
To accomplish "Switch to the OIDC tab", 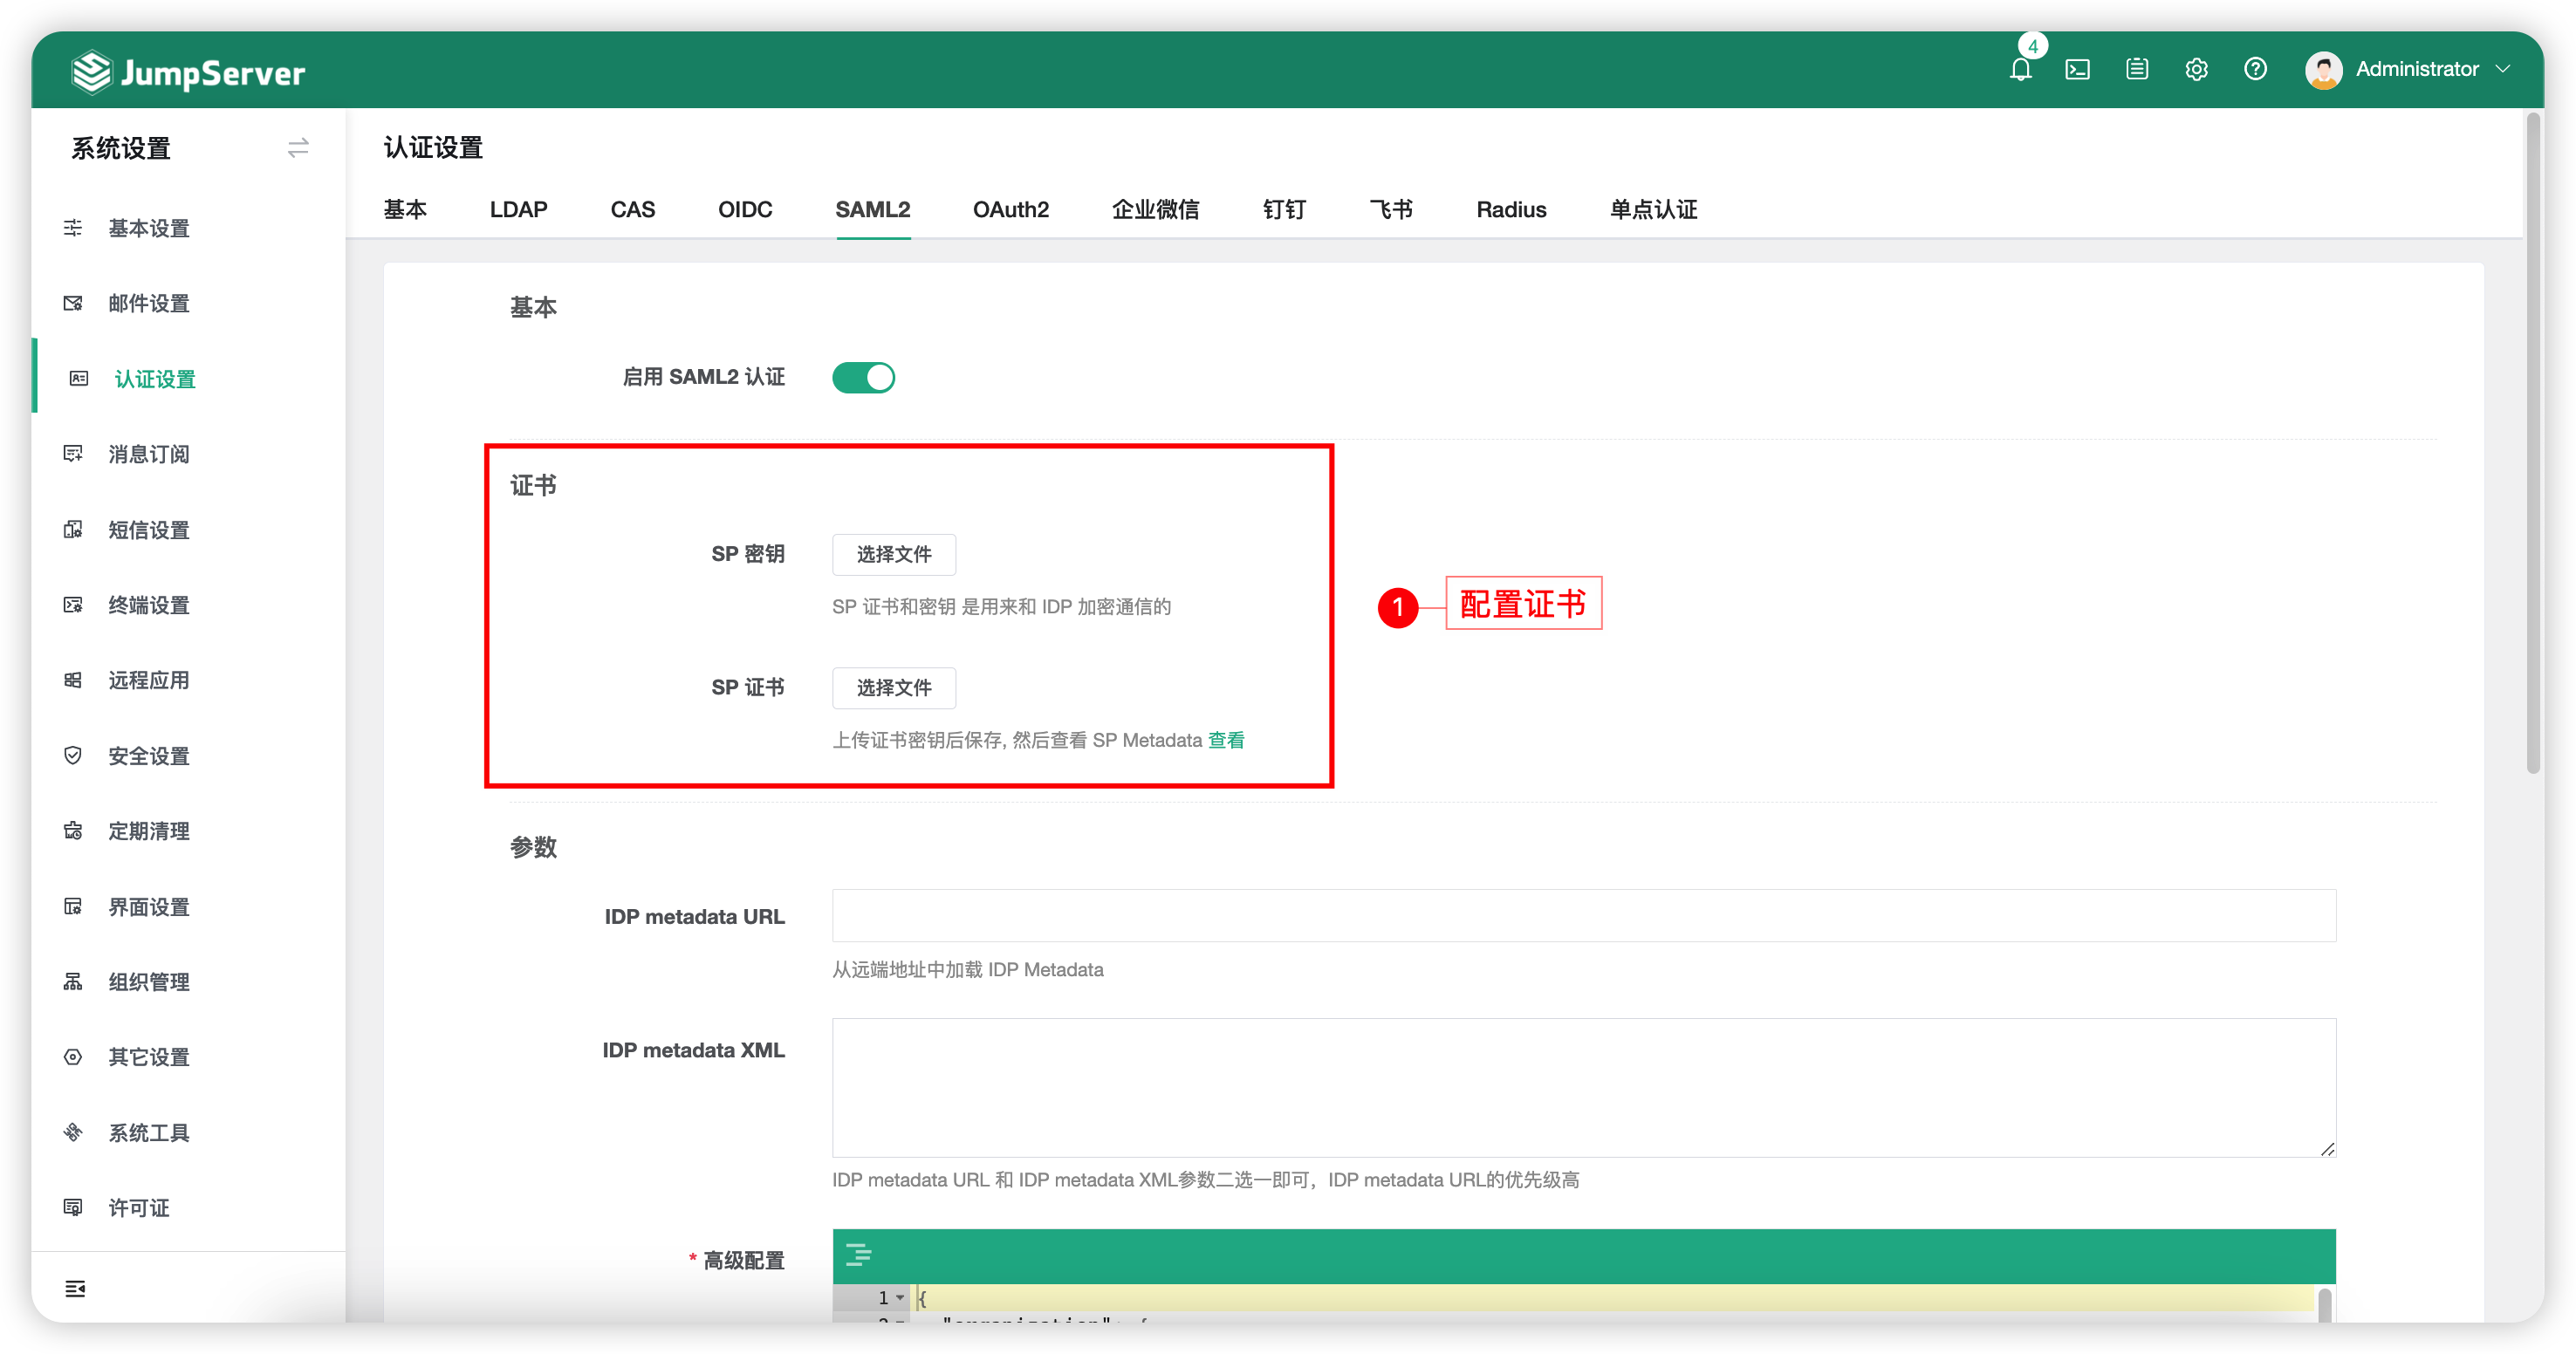I will 745,210.
